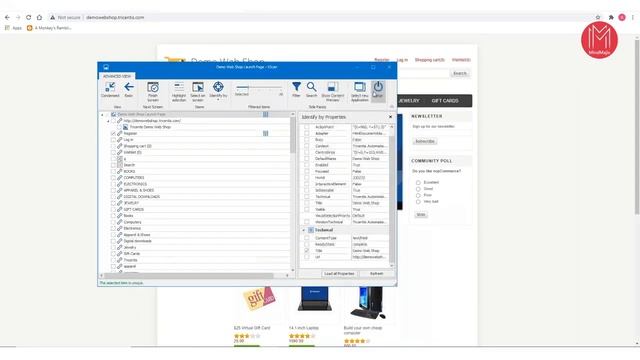Click the browser address bar
640x360 pixels.
pyautogui.click(x=318, y=18)
